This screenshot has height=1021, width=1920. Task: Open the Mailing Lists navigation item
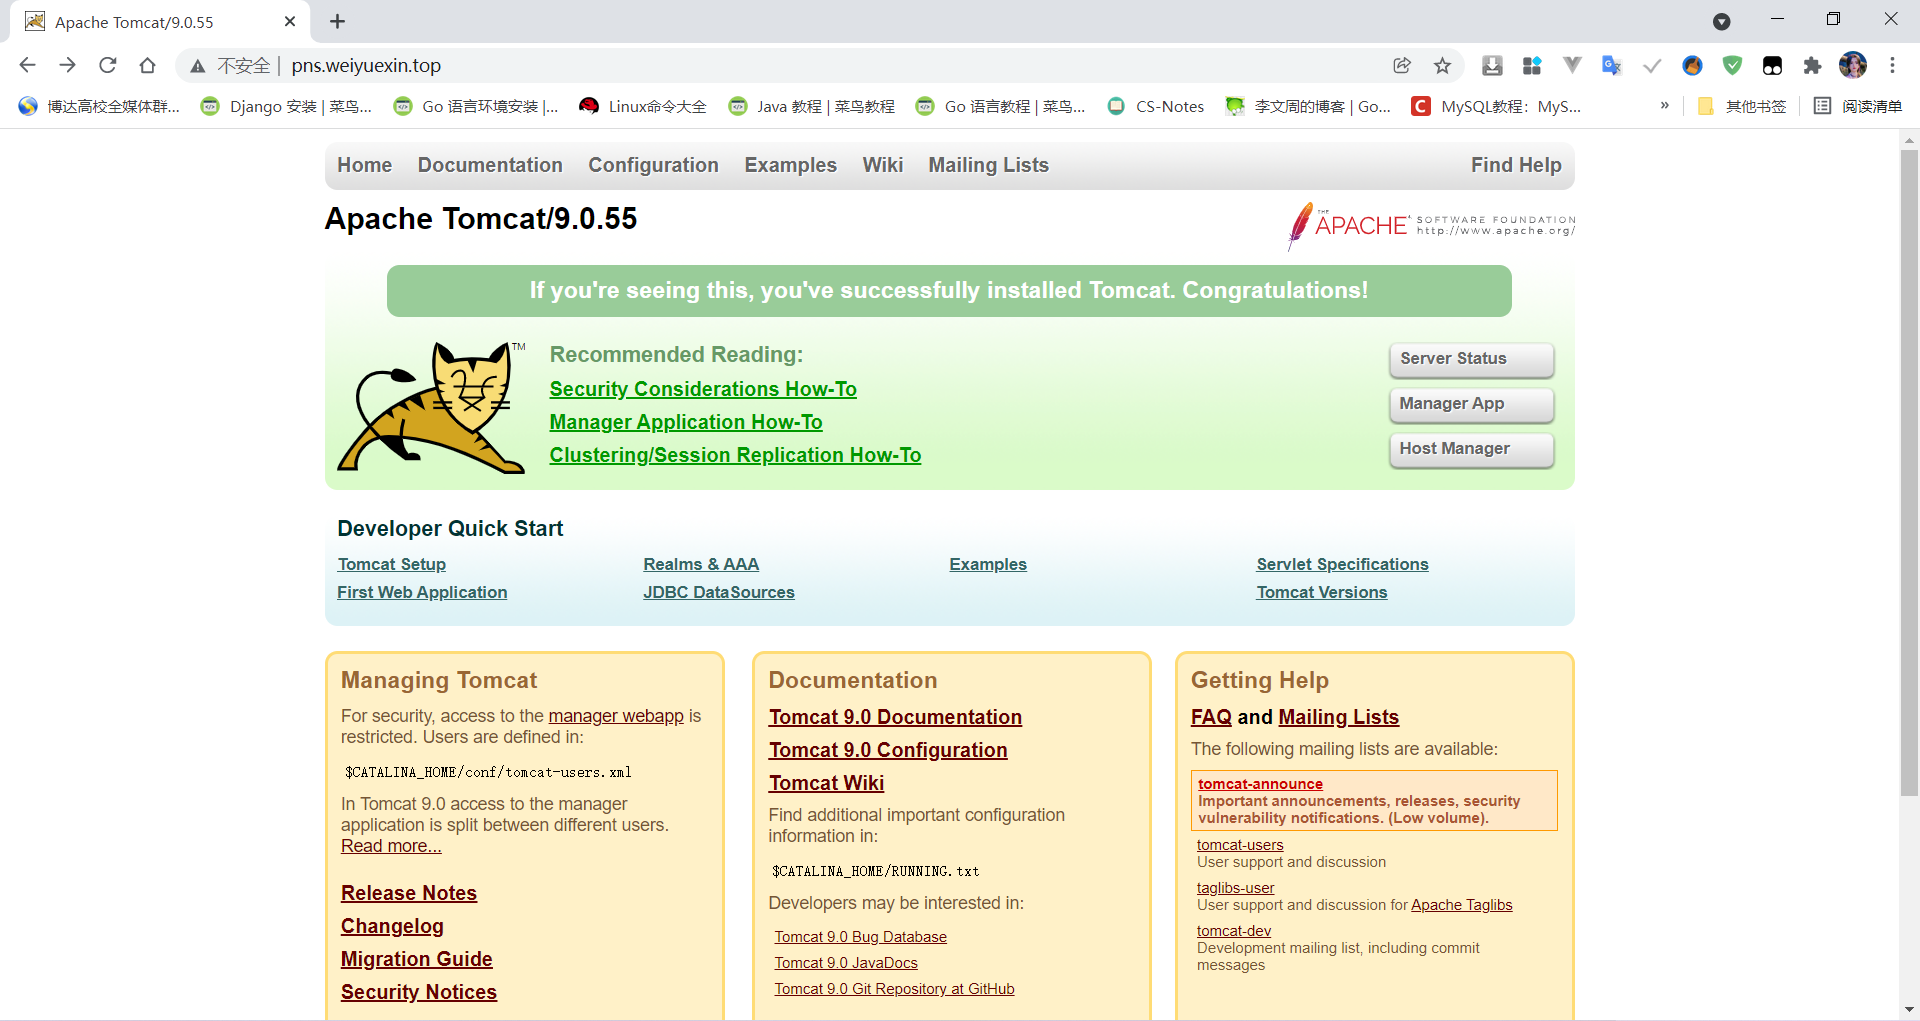coord(988,165)
